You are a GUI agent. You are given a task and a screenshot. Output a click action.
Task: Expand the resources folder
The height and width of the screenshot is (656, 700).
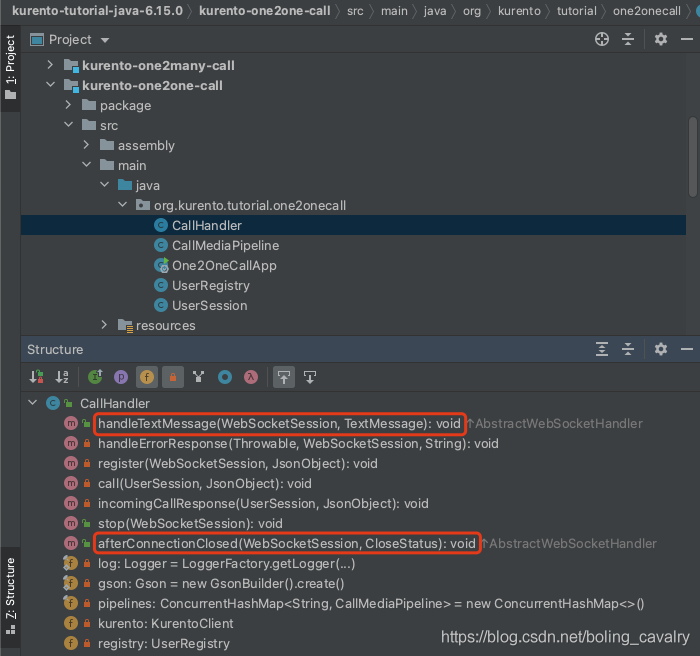[x=104, y=325]
